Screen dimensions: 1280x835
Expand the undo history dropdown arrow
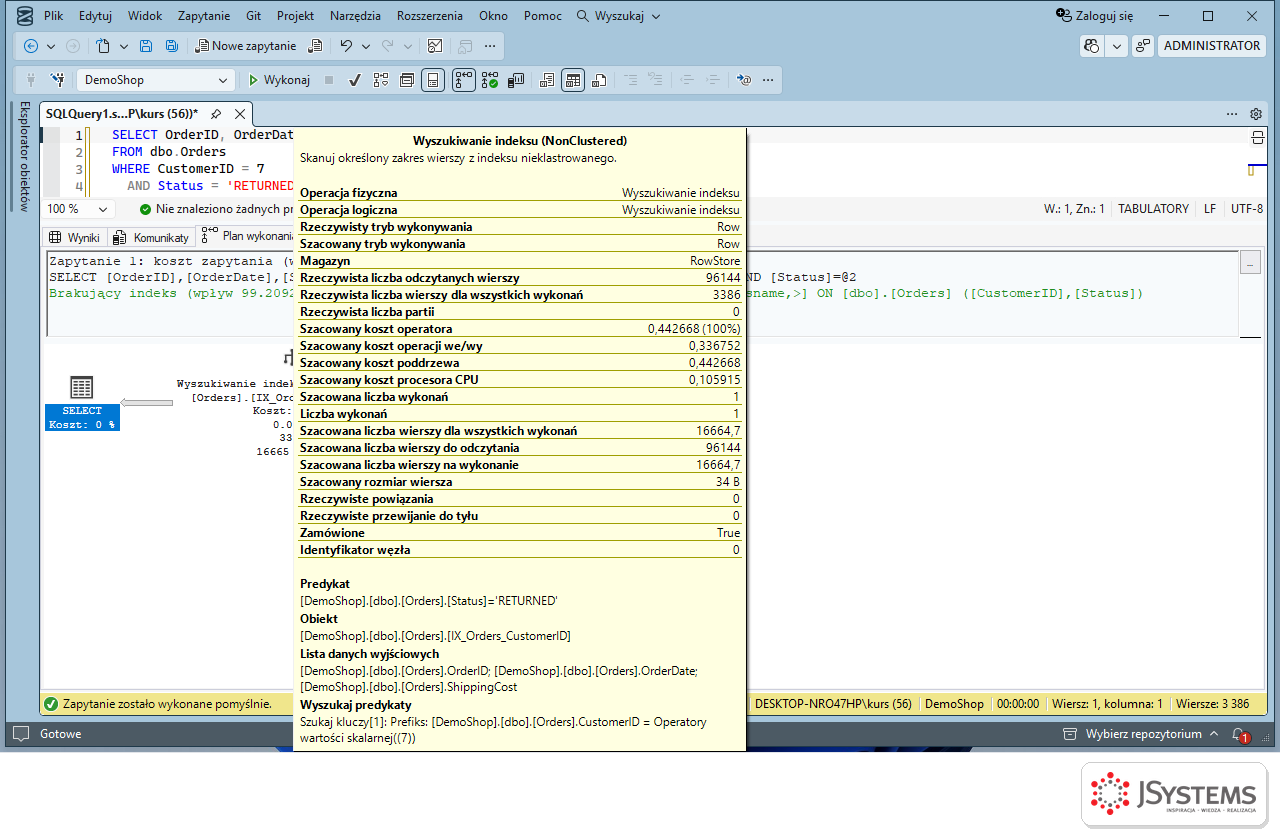[x=365, y=46]
